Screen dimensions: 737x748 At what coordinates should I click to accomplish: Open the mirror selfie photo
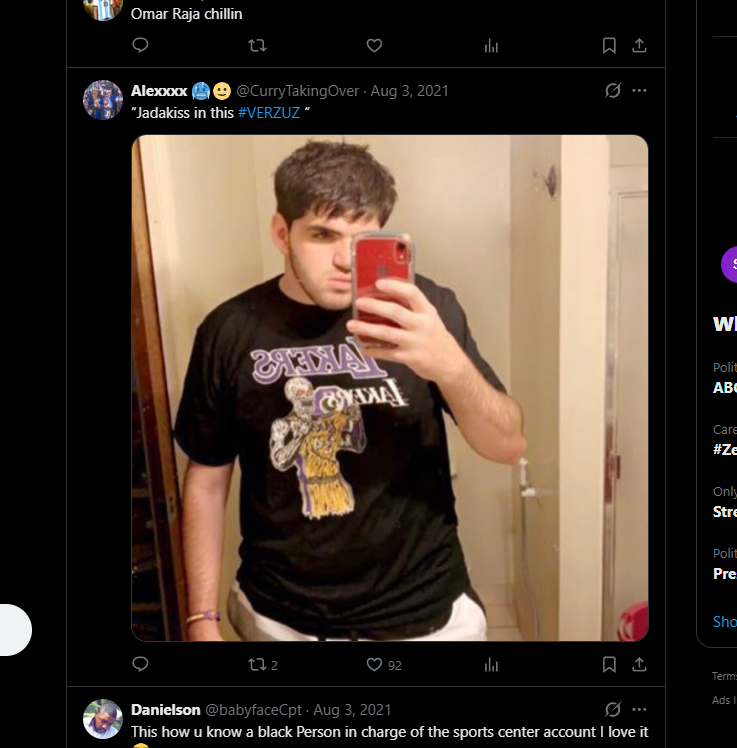click(390, 388)
